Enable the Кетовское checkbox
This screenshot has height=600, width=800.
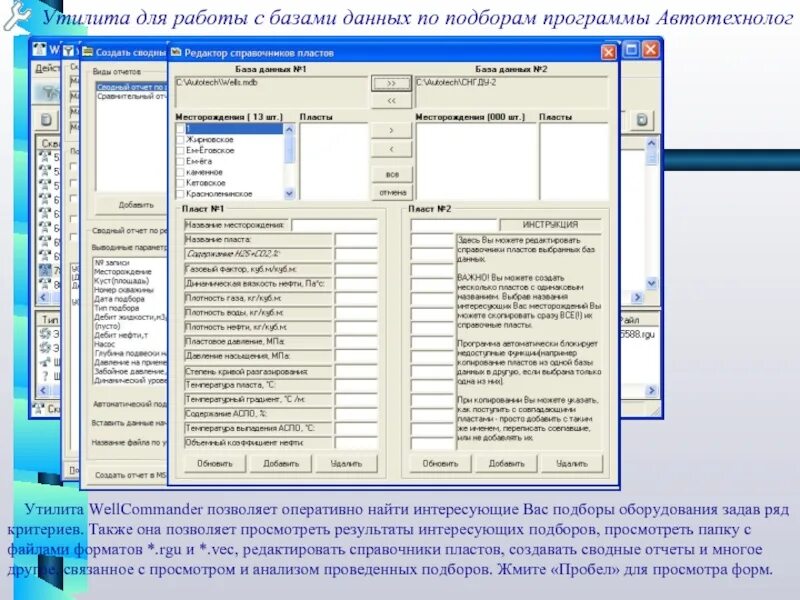(x=180, y=183)
